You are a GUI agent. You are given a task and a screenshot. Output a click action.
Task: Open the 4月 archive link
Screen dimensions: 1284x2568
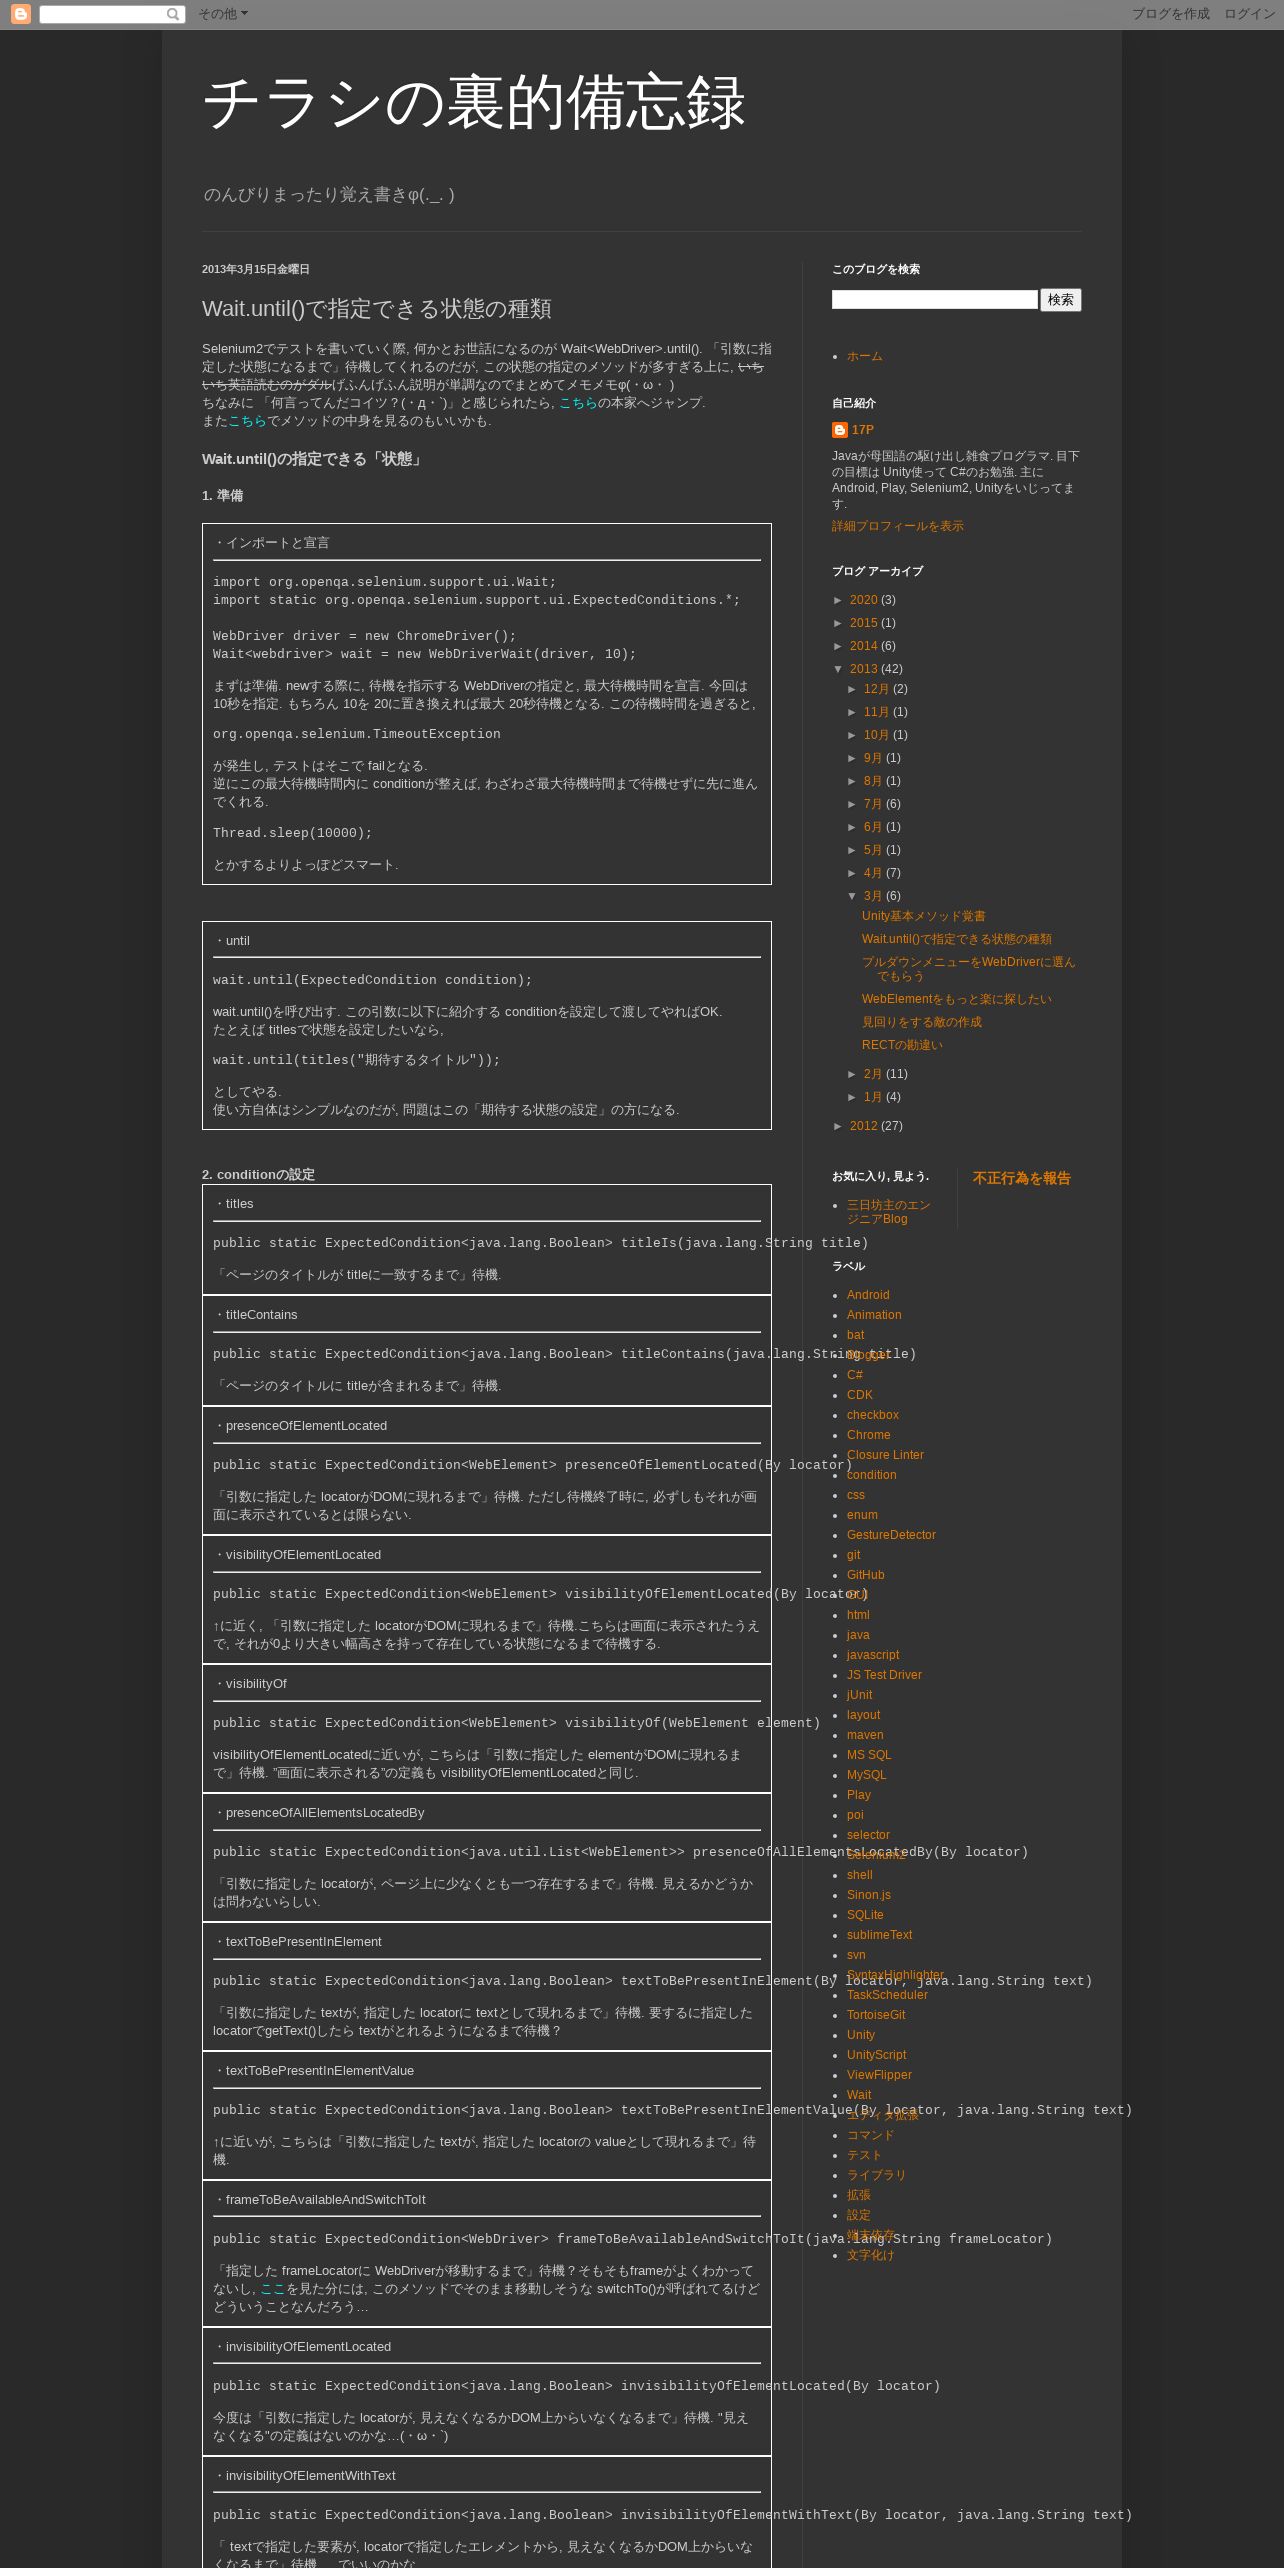coord(873,873)
